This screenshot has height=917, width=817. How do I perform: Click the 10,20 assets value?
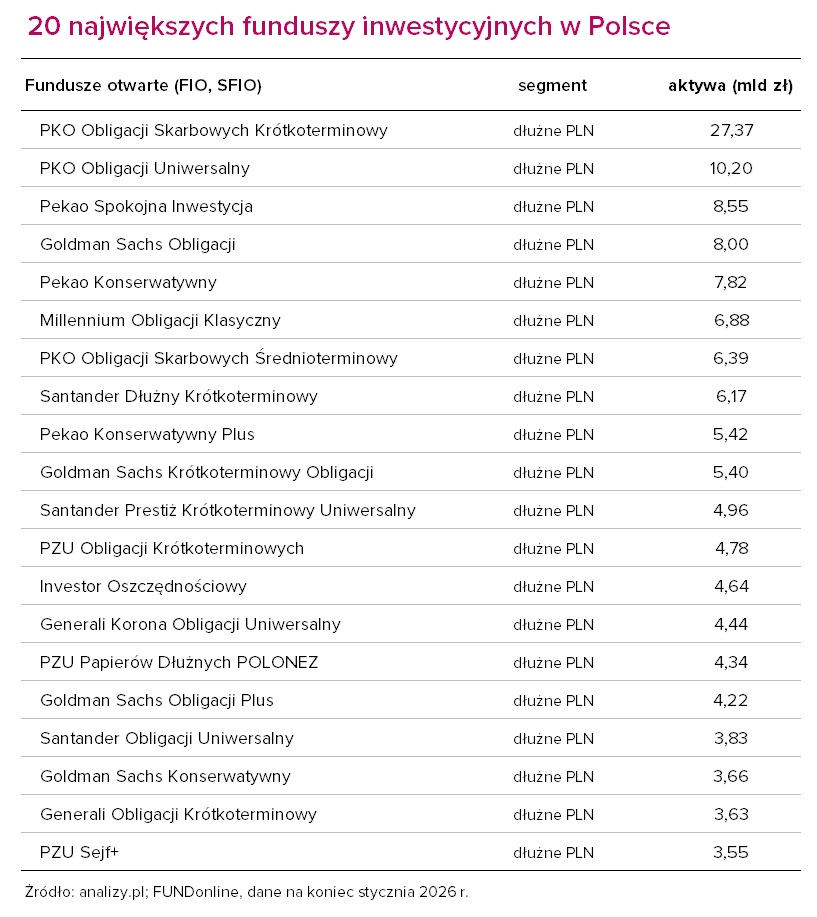point(731,168)
